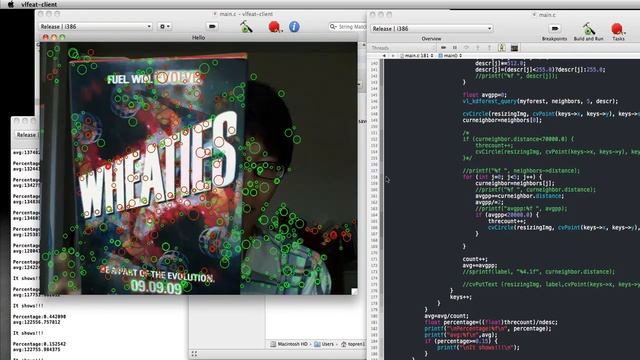Viewport: 640px width, 360px height.
Task: Click the 'count++;' code line
Action: click(x=475, y=259)
